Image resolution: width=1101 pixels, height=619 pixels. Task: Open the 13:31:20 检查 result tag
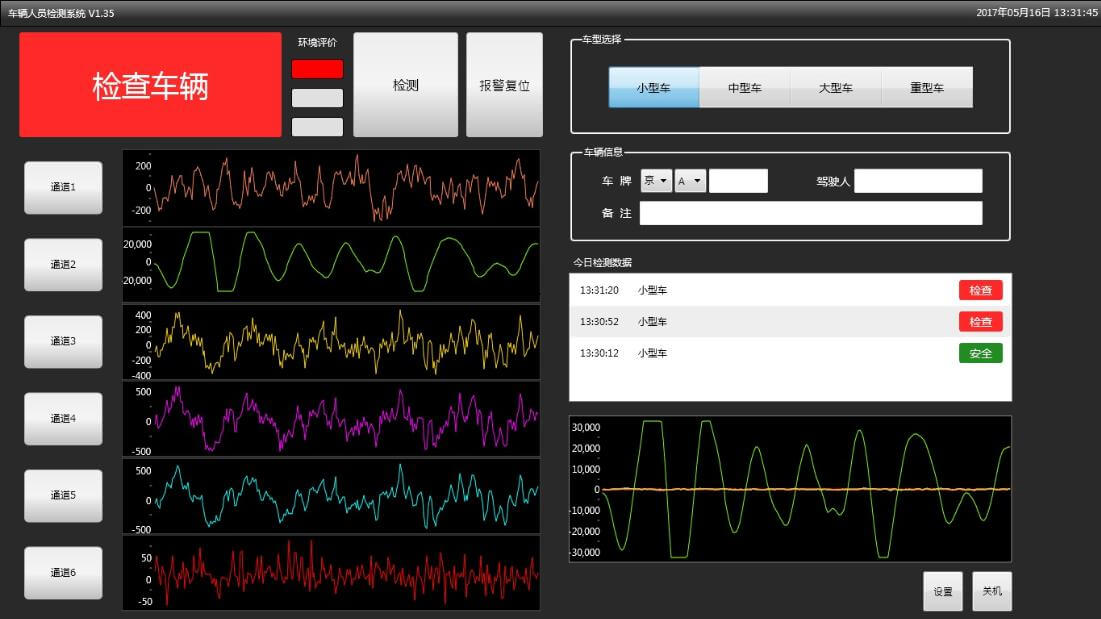(x=980, y=290)
